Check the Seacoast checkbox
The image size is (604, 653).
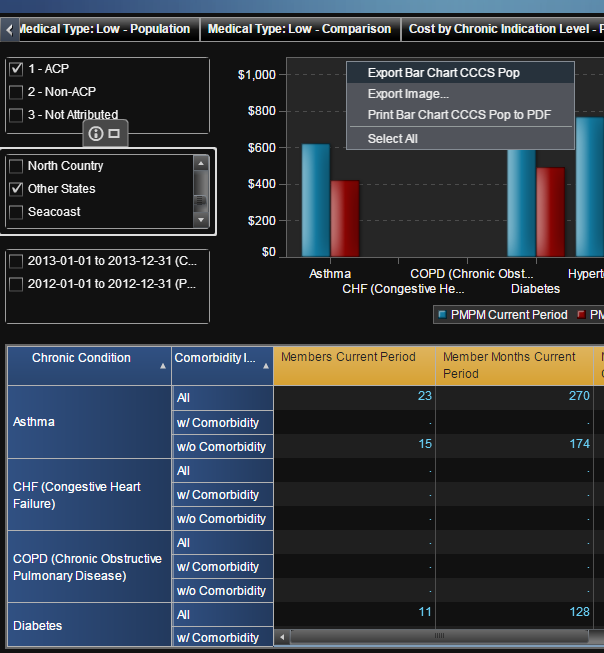click(x=16, y=212)
